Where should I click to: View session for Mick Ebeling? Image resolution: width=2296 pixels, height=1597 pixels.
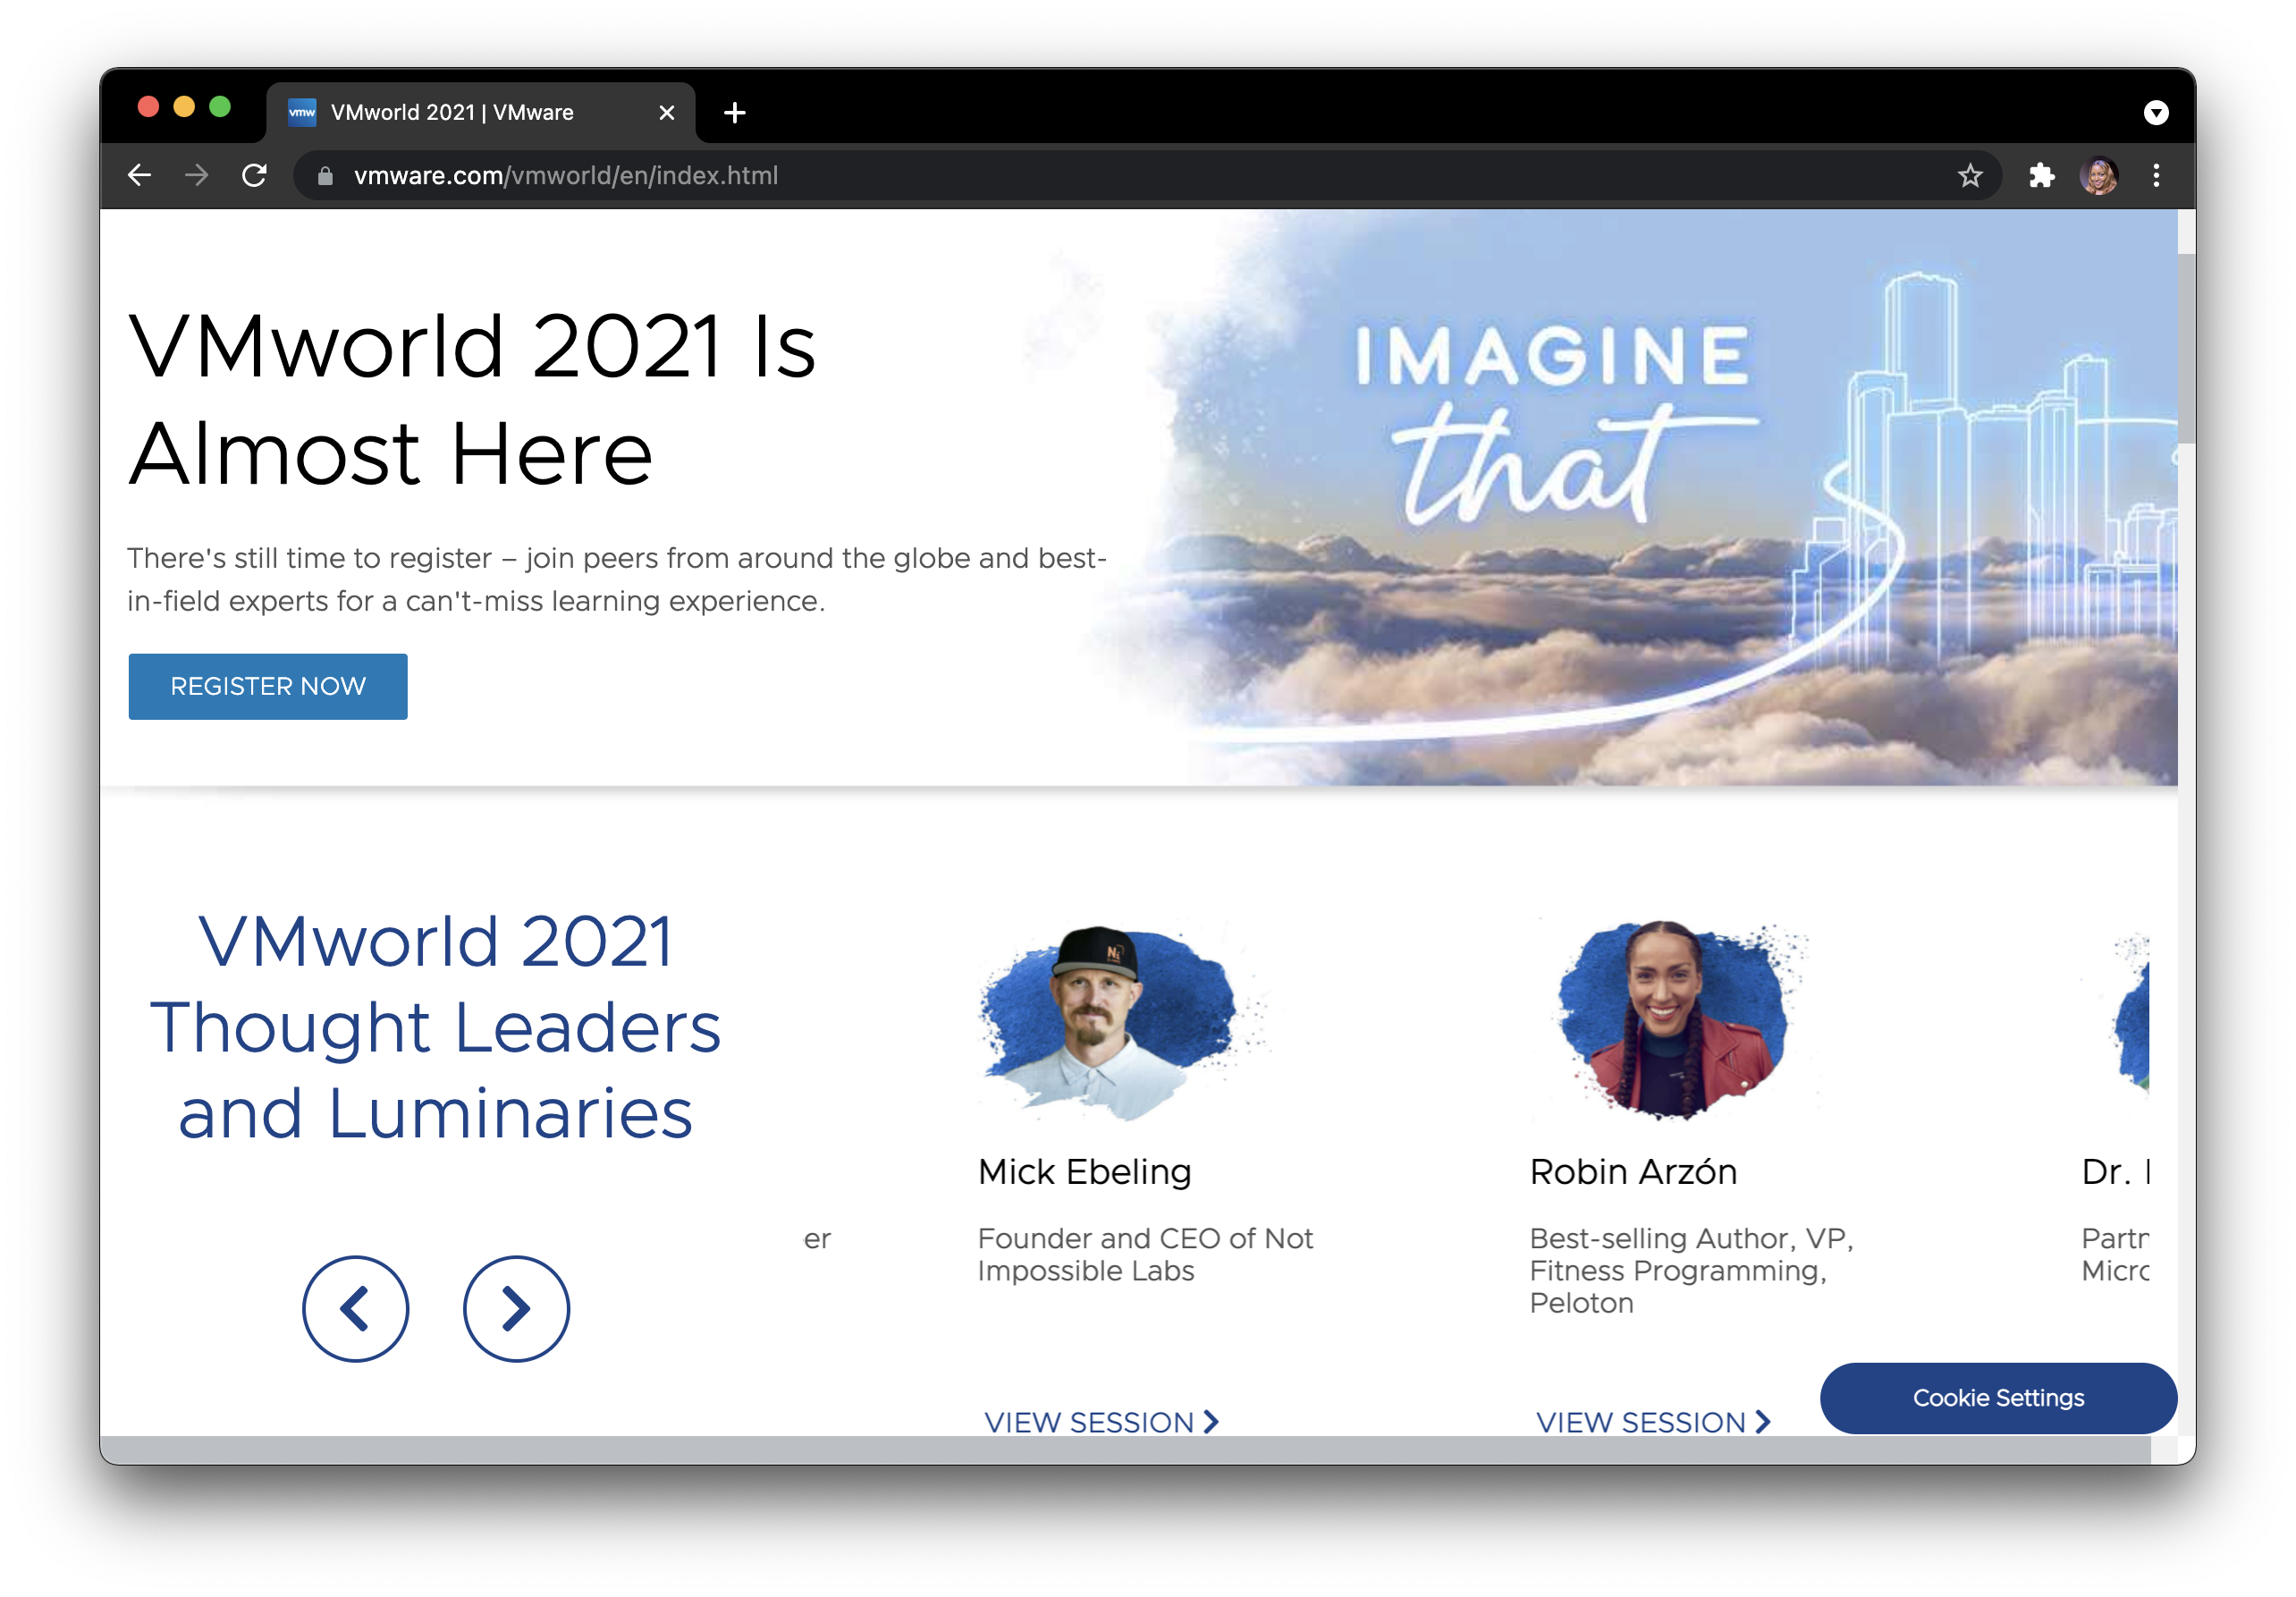point(1101,1421)
